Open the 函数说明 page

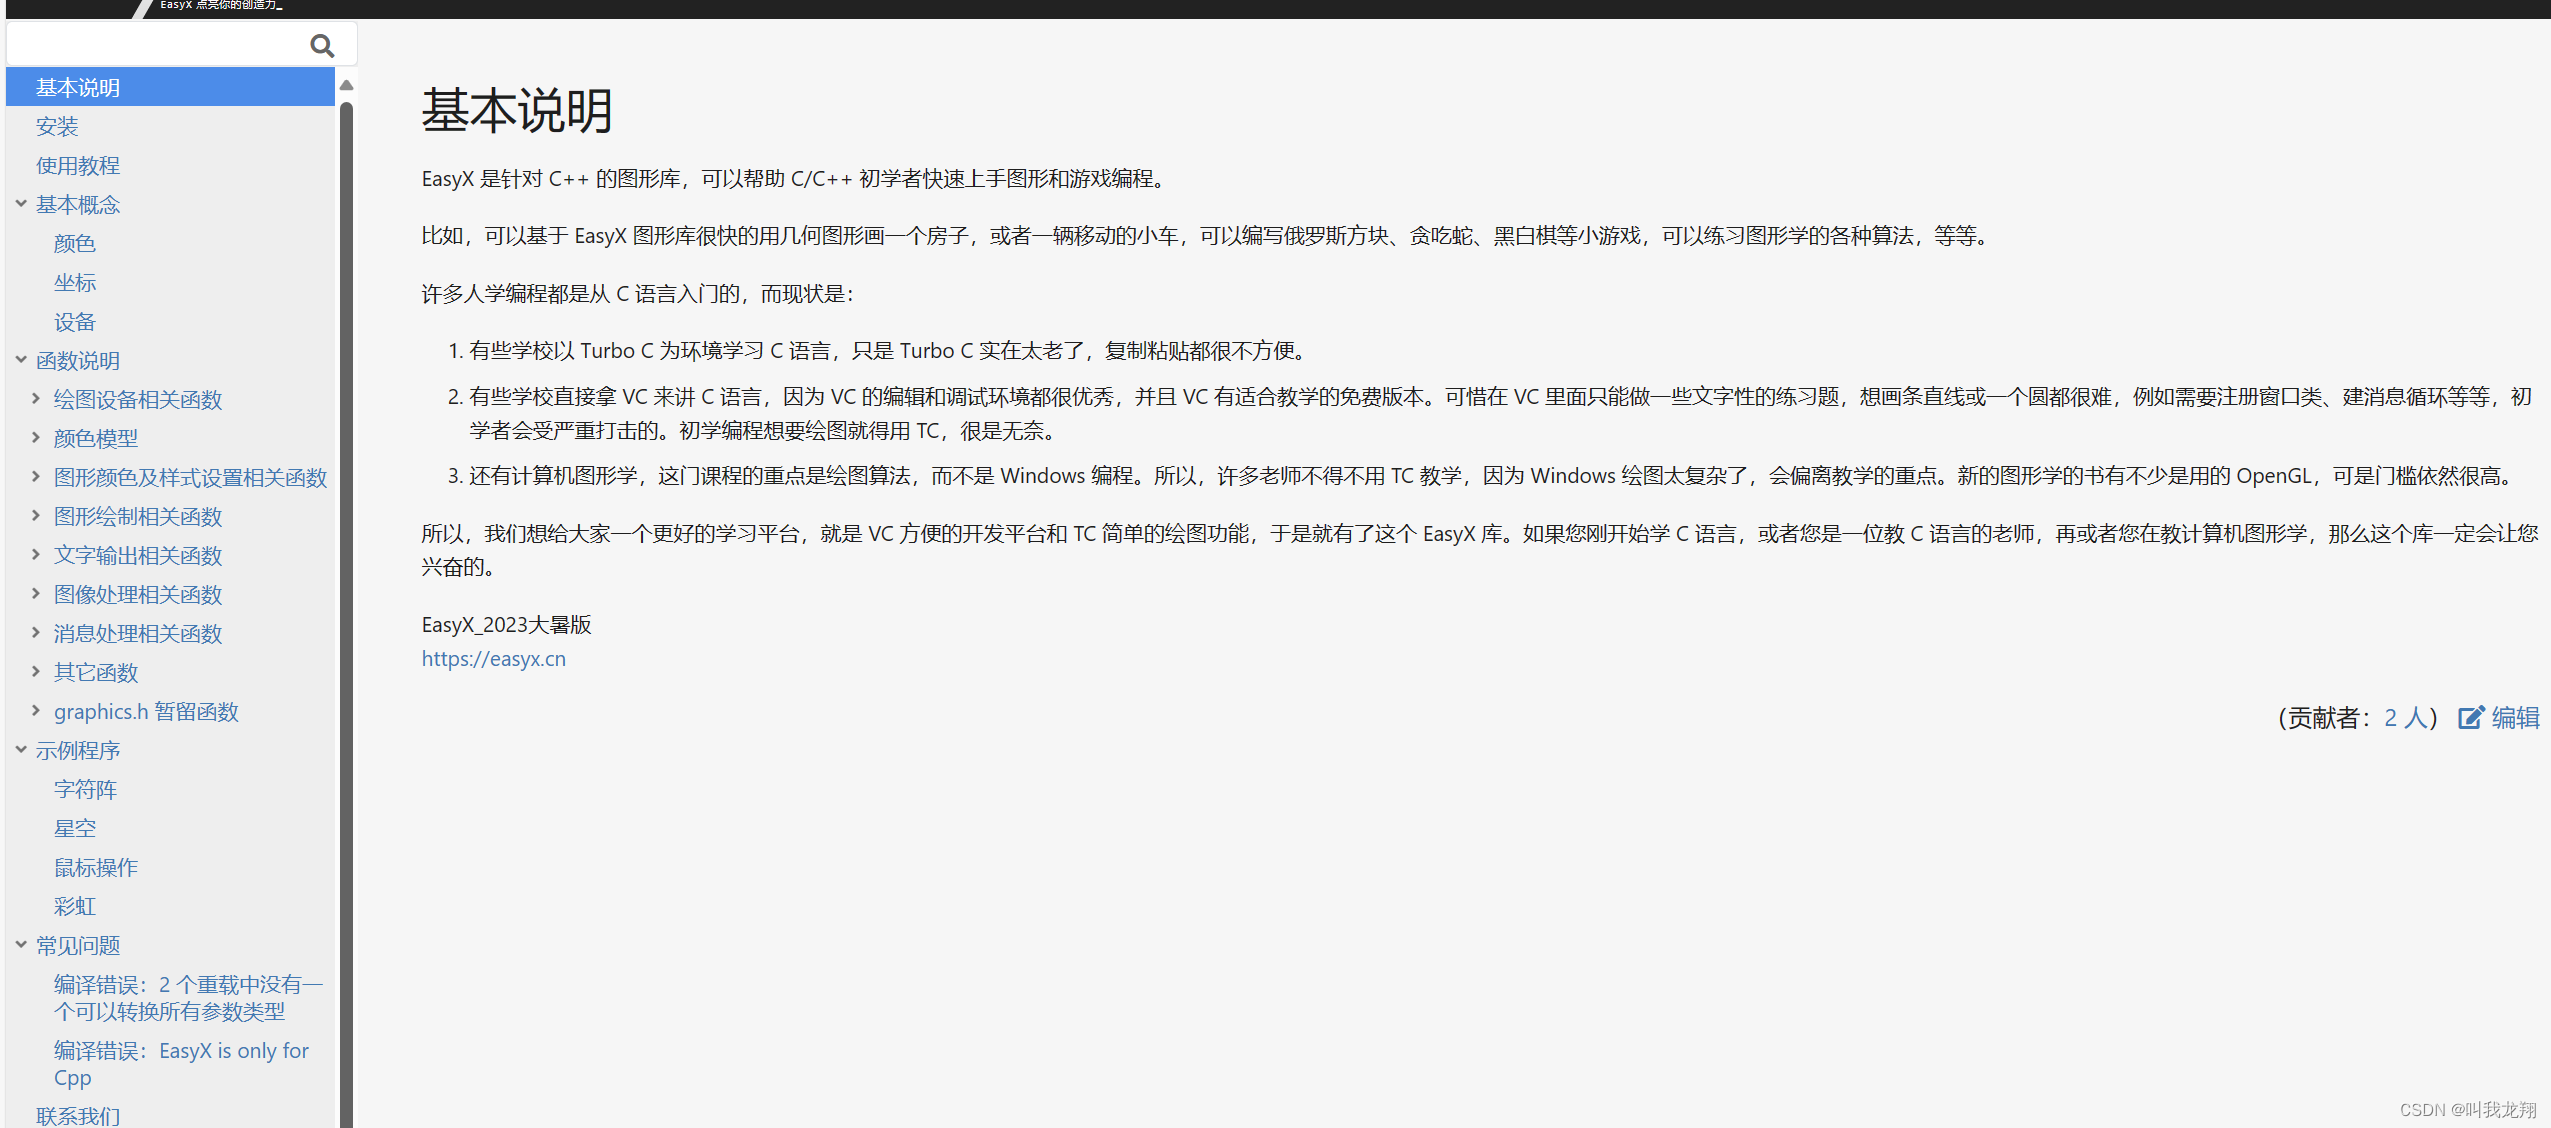click(x=78, y=360)
